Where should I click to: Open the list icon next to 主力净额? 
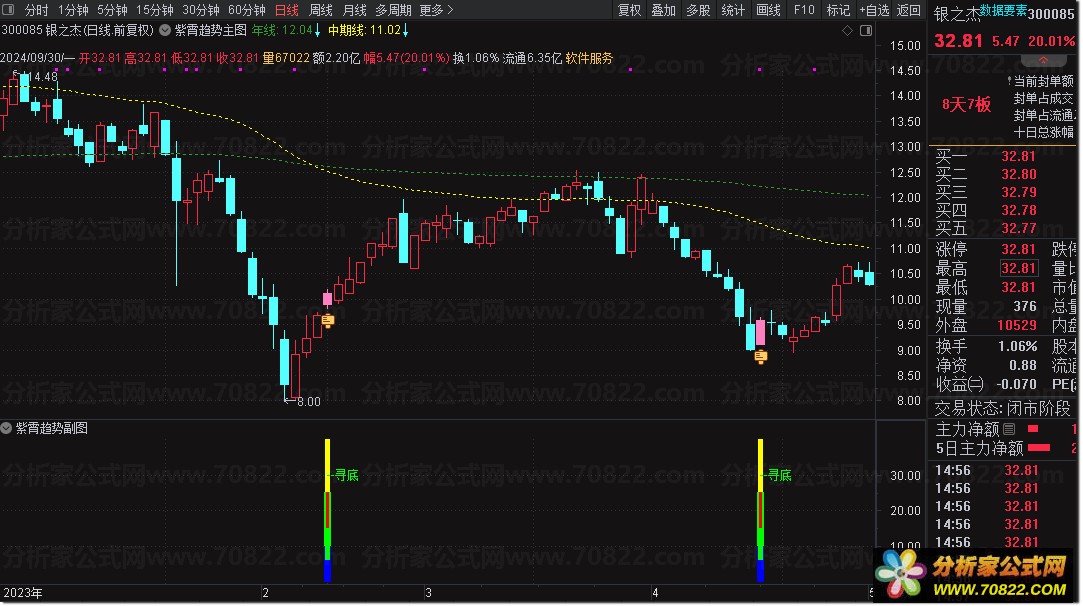[1009, 429]
